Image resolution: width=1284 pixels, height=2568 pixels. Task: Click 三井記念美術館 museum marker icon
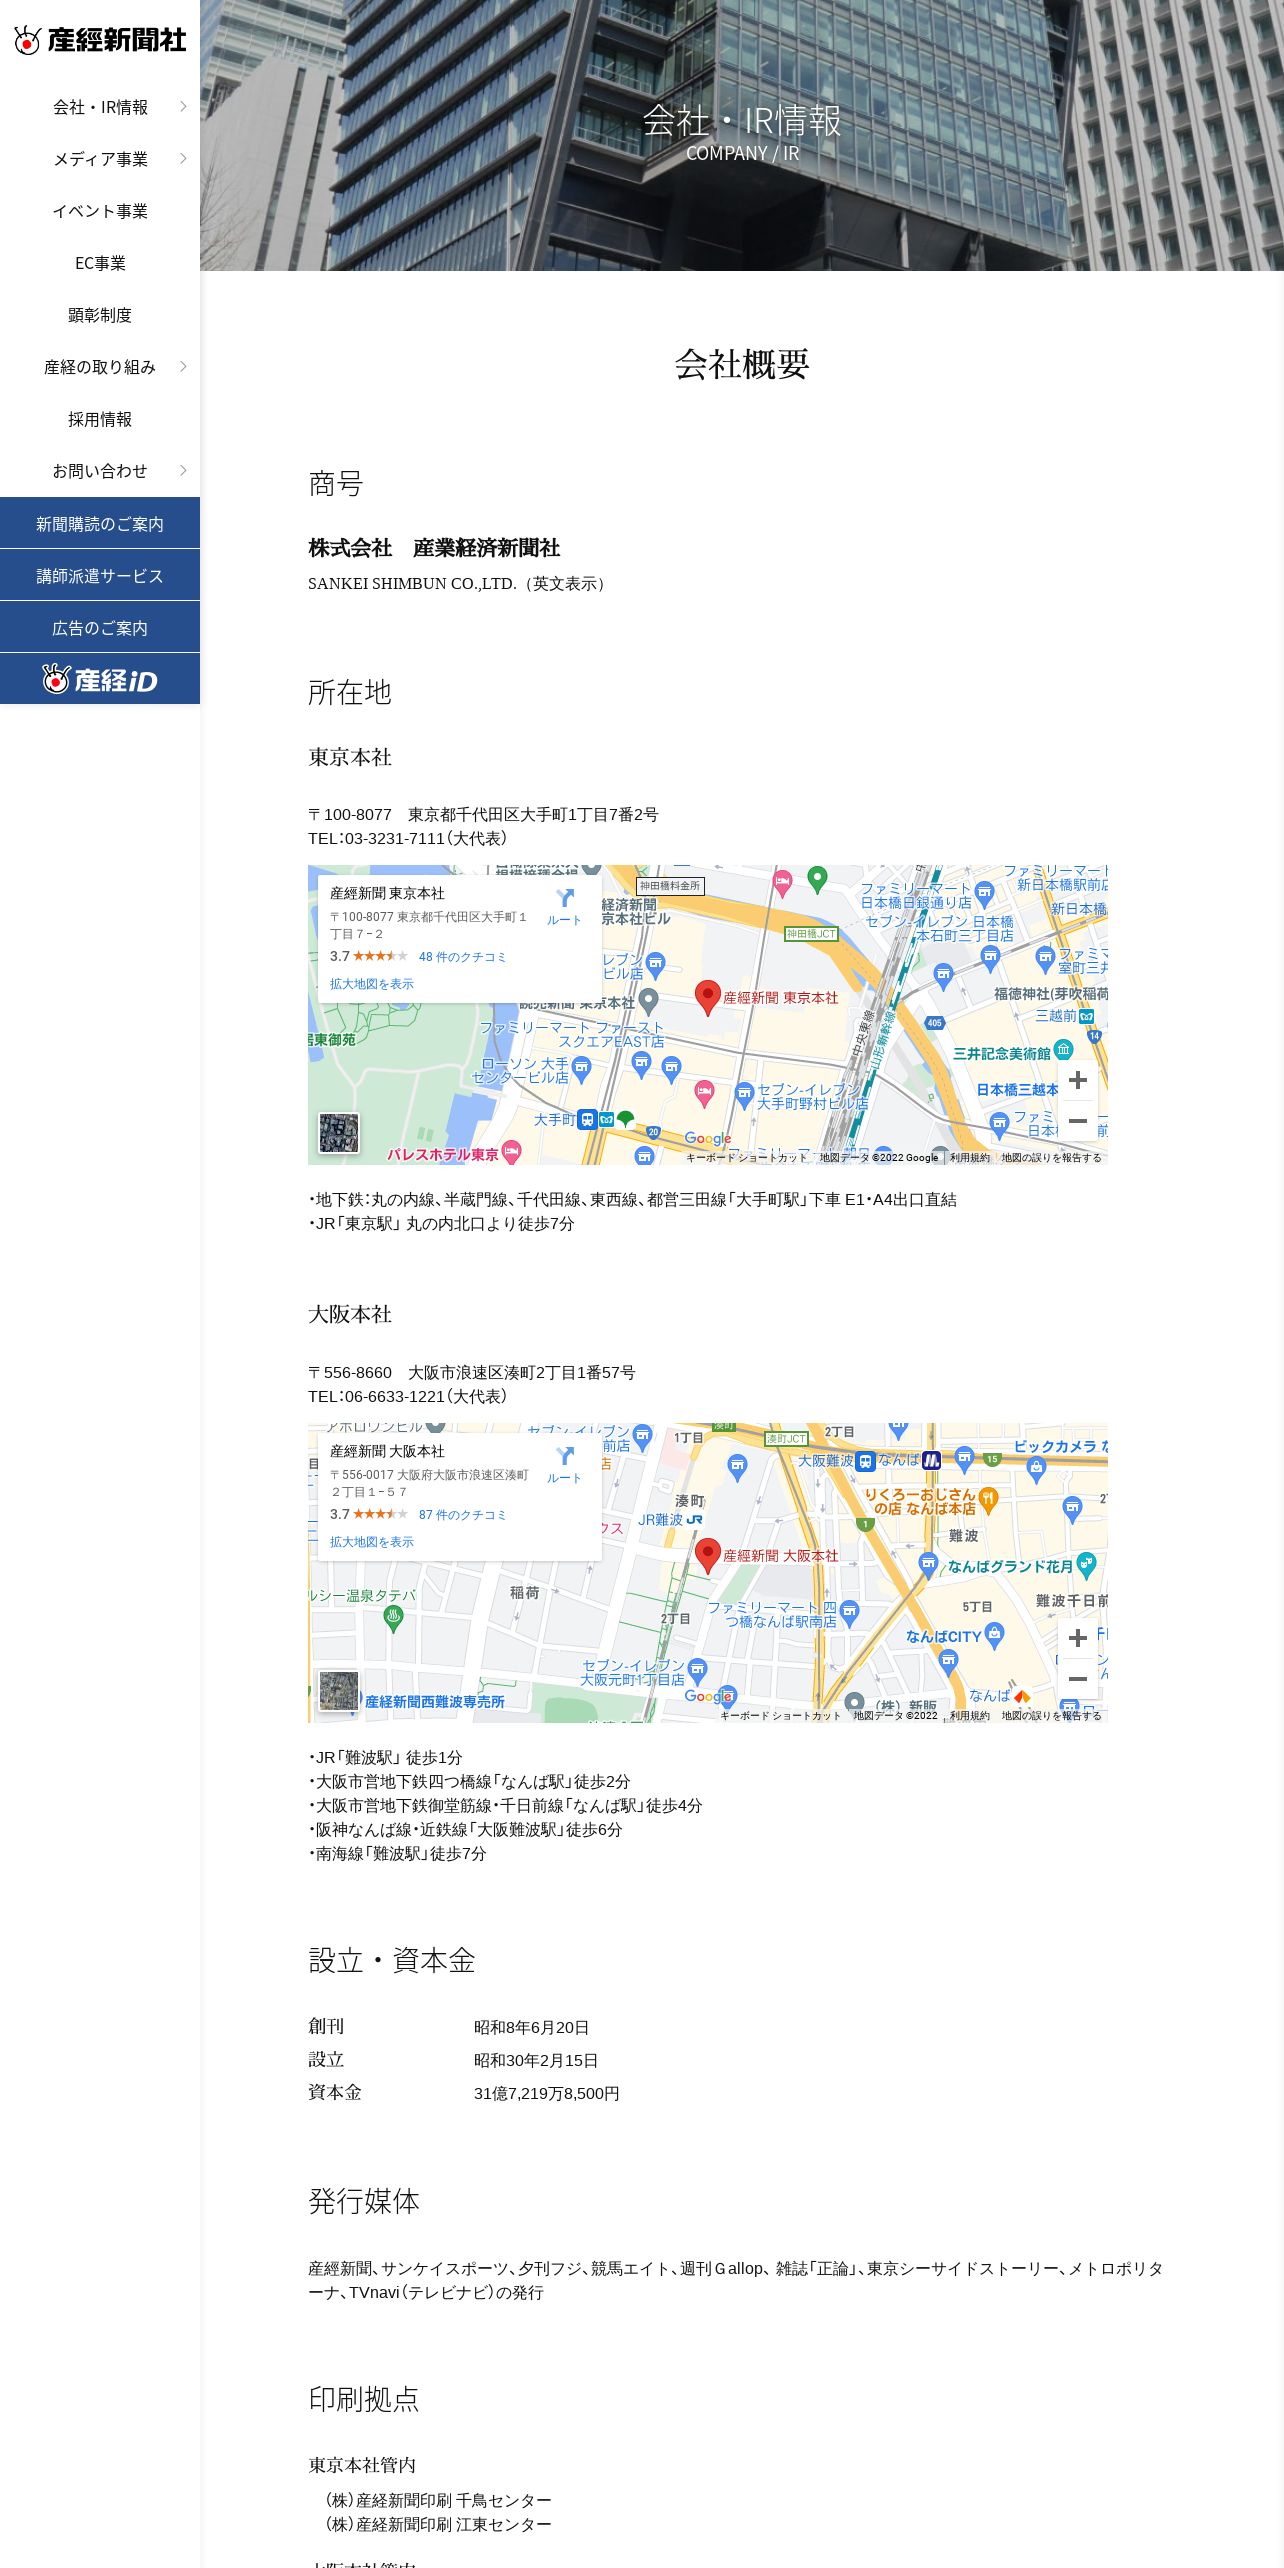[x=1063, y=1049]
